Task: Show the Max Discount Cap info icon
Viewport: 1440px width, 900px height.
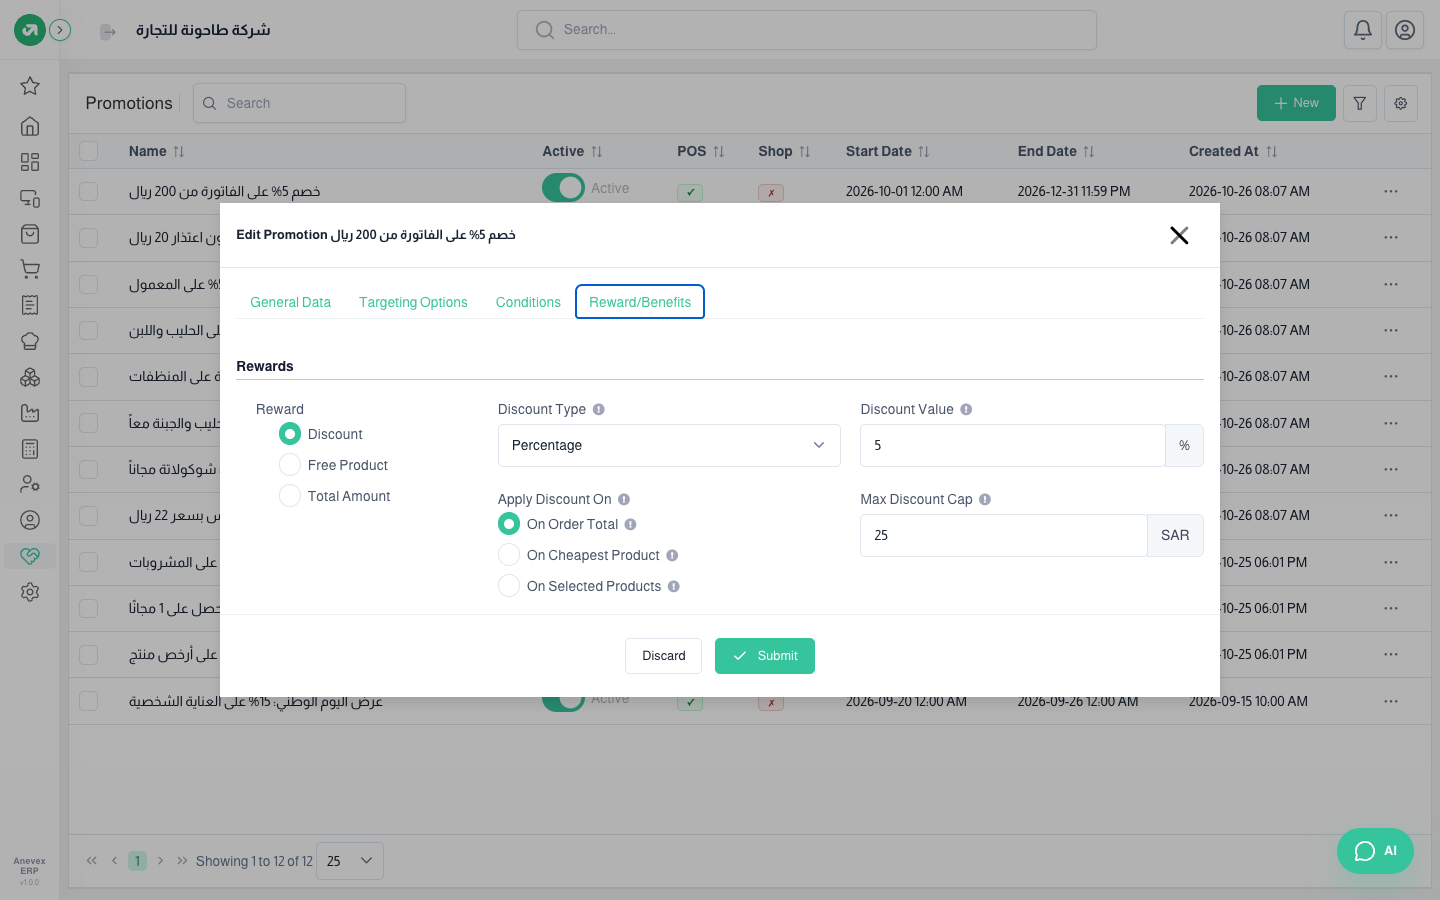Action: (985, 499)
